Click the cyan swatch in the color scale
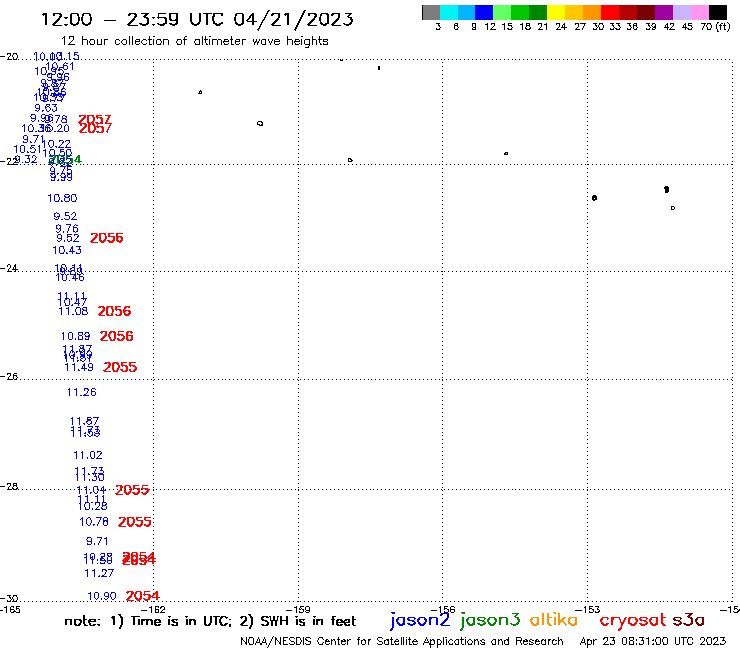Image resolution: width=740 pixels, height=650 pixels. (449, 12)
